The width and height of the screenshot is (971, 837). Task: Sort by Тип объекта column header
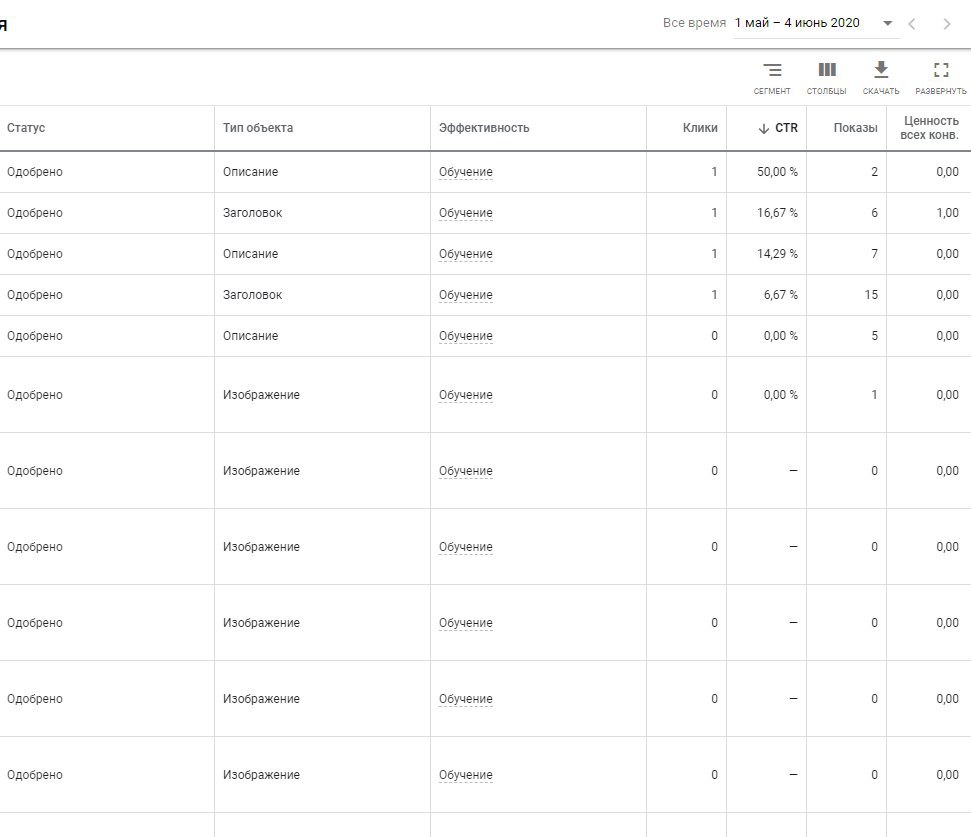(258, 128)
